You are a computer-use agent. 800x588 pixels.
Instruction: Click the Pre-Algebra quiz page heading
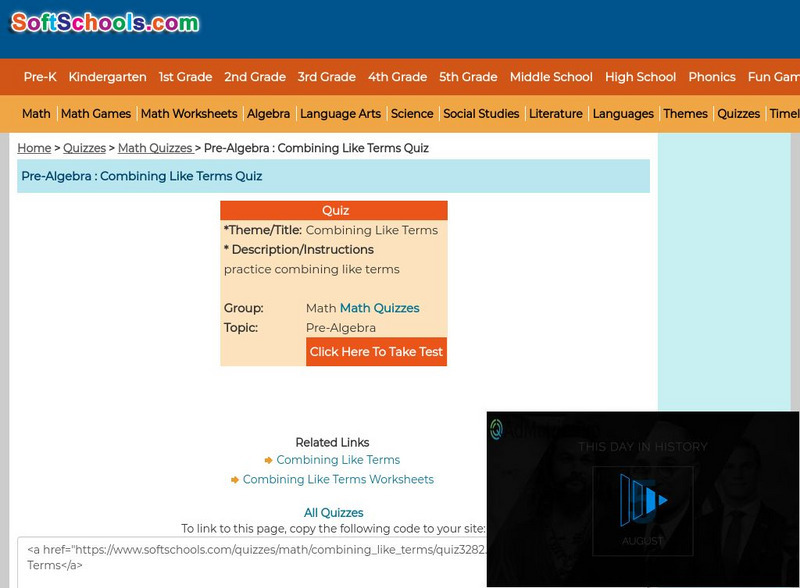coord(141,176)
